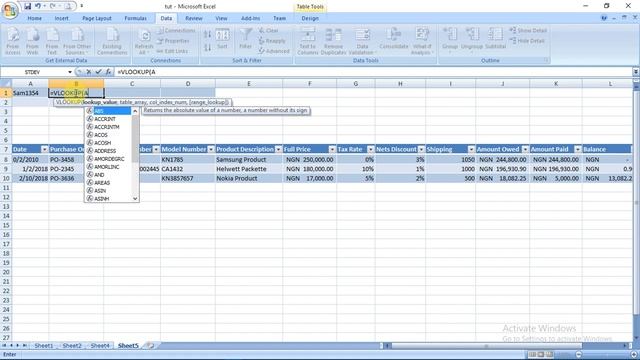Open Advanced filter options

[x=273, y=51]
